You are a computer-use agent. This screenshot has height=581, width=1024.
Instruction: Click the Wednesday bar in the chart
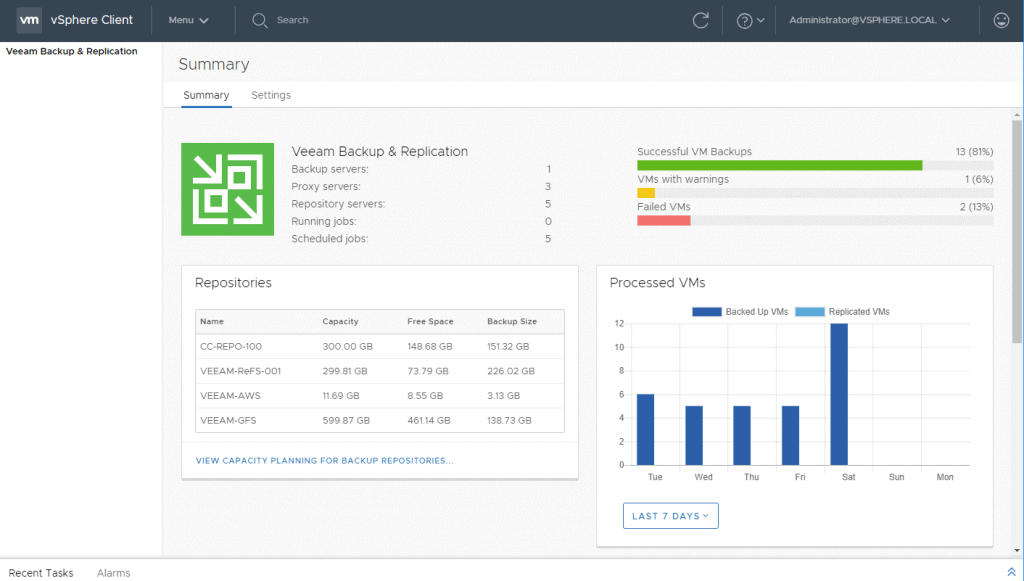pyautogui.click(x=694, y=435)
